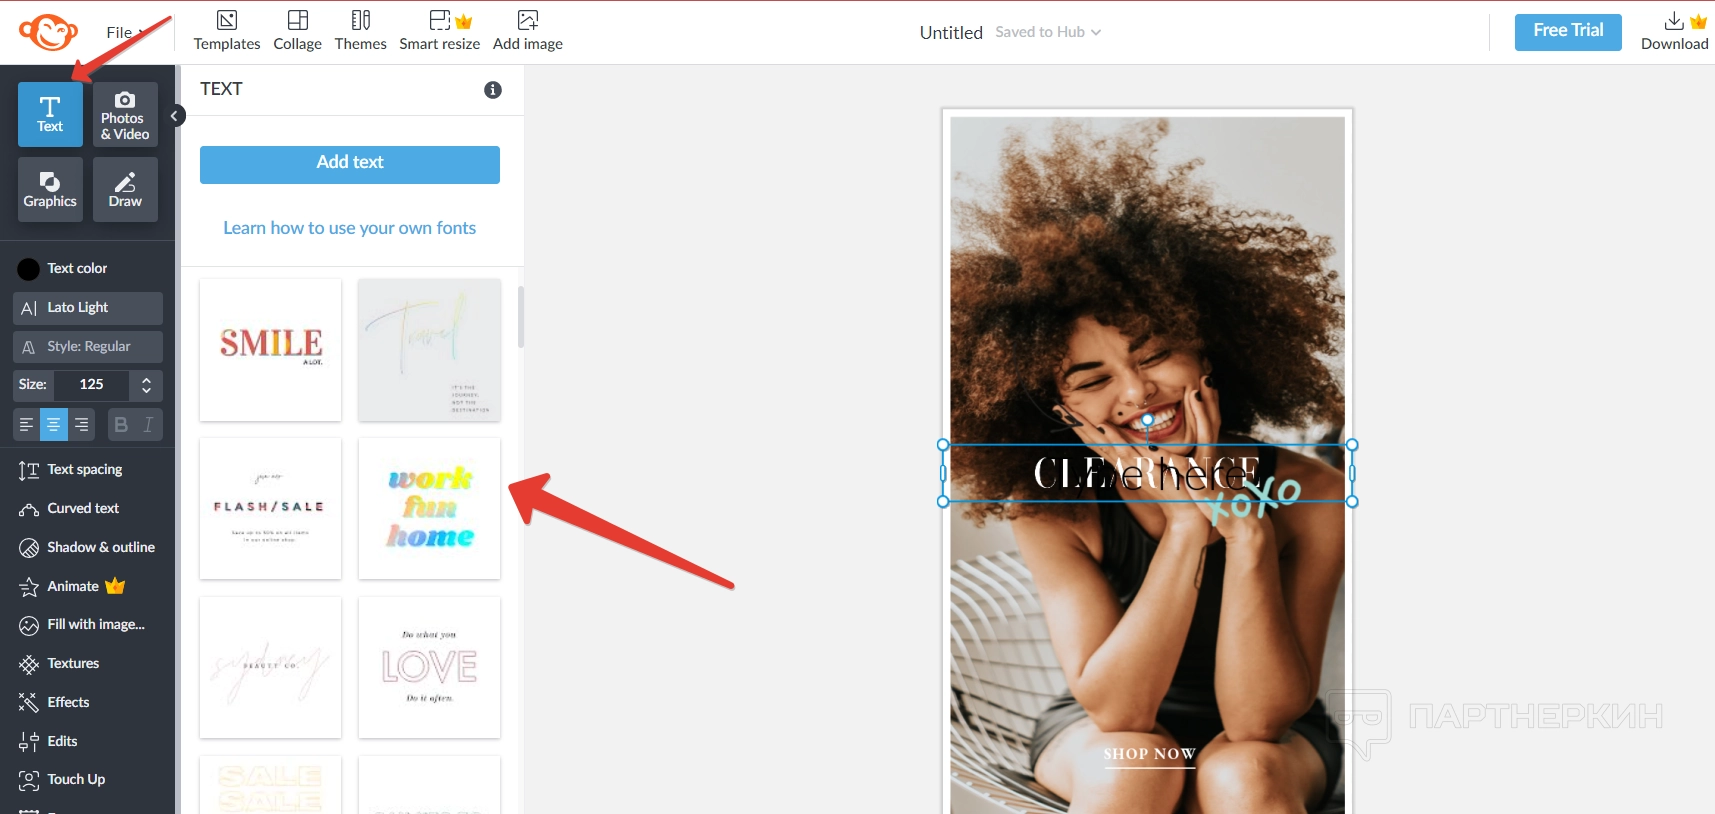Align text right

click(82, 425)
